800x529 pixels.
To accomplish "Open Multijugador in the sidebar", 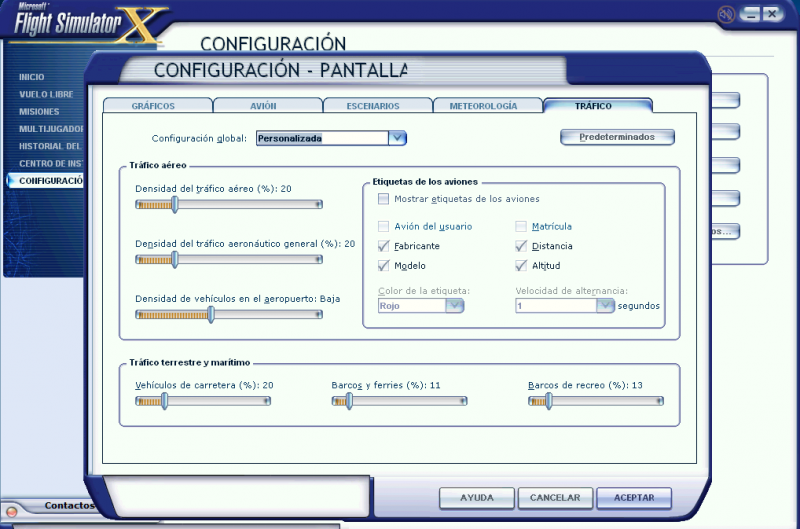I will [51, 129].
